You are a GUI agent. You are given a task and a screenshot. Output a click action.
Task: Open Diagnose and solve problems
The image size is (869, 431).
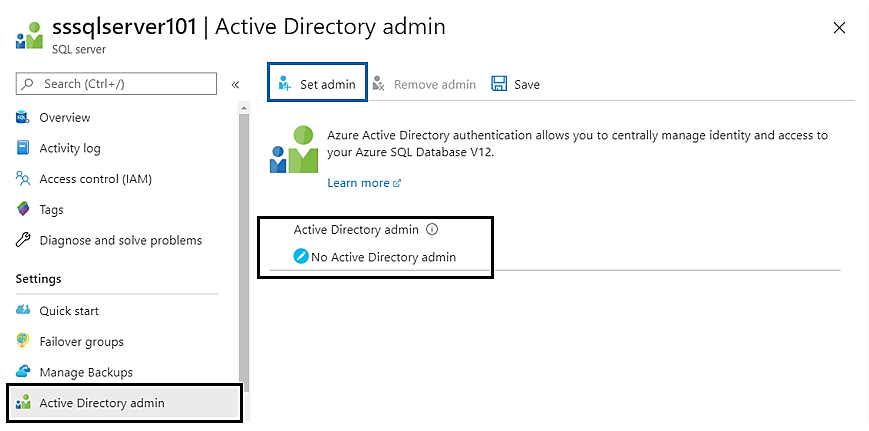tap(120, 240)
